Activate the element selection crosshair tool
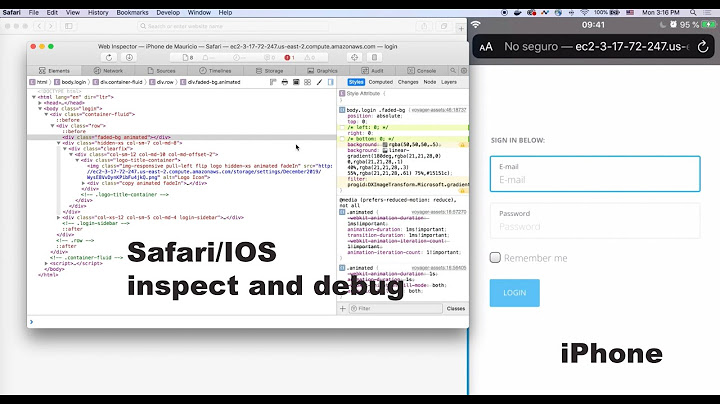This screenshot has height=404, width=720. [x=354, y=57]
